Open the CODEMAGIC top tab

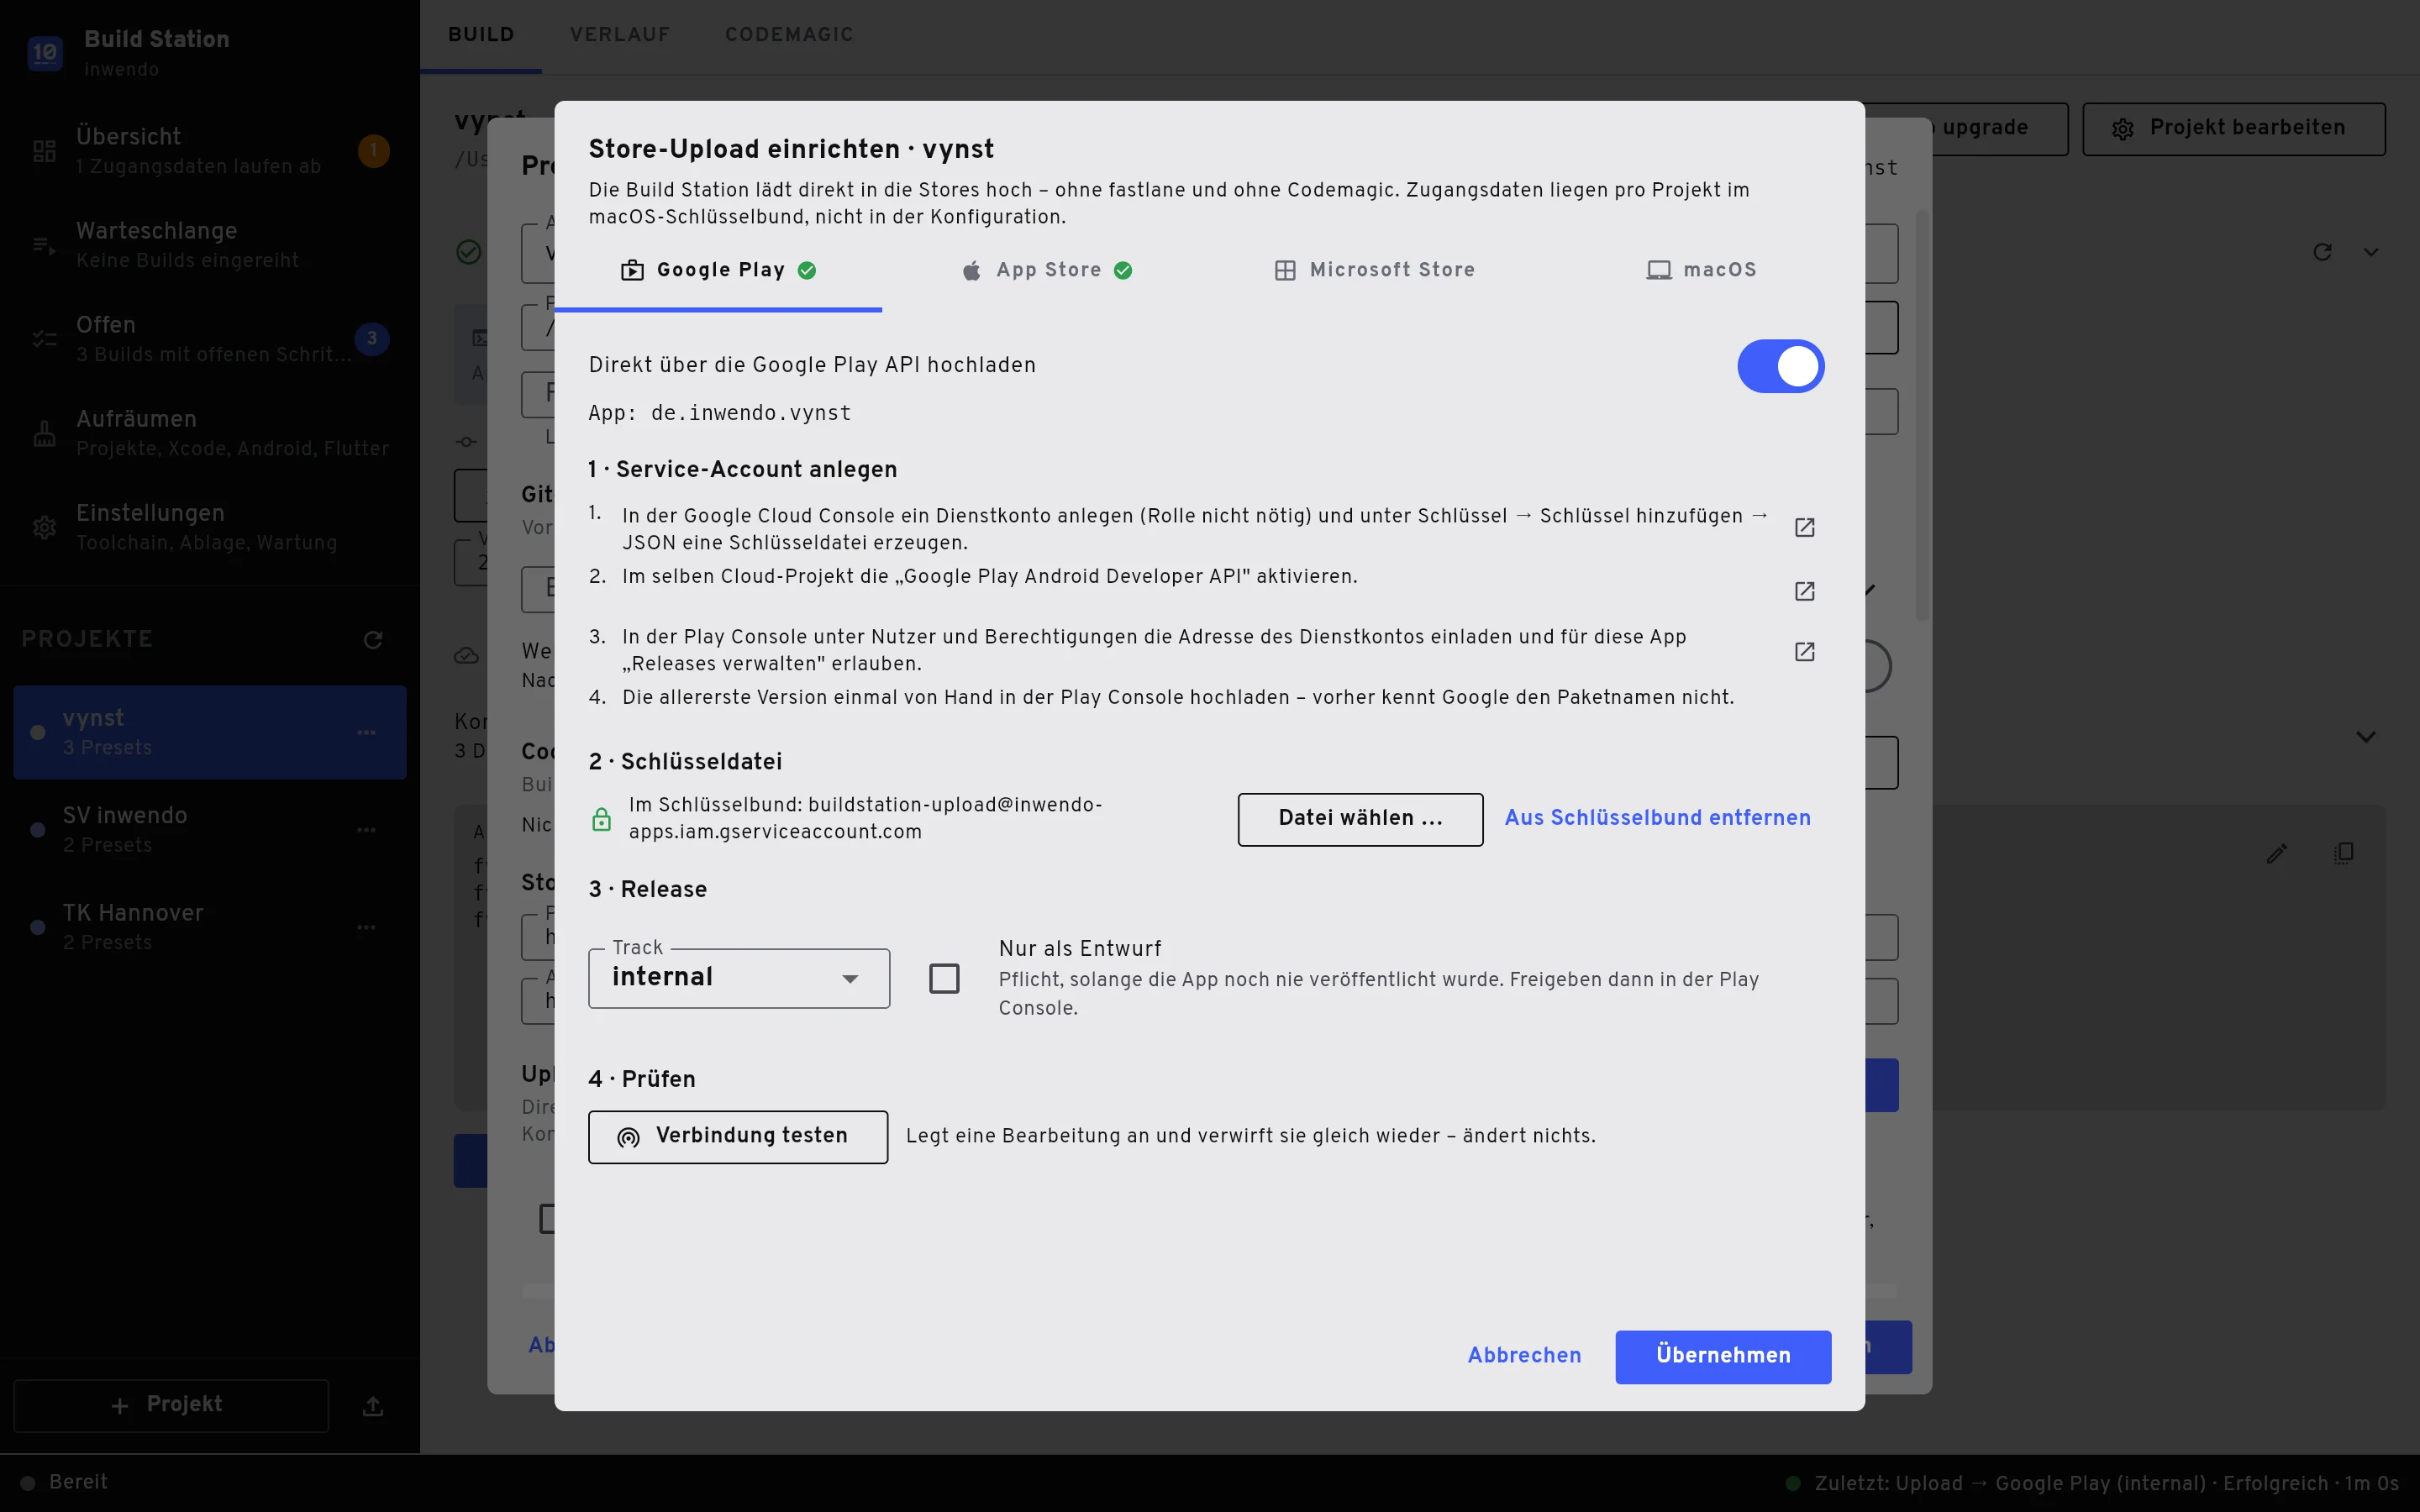[x=789, y=35]
